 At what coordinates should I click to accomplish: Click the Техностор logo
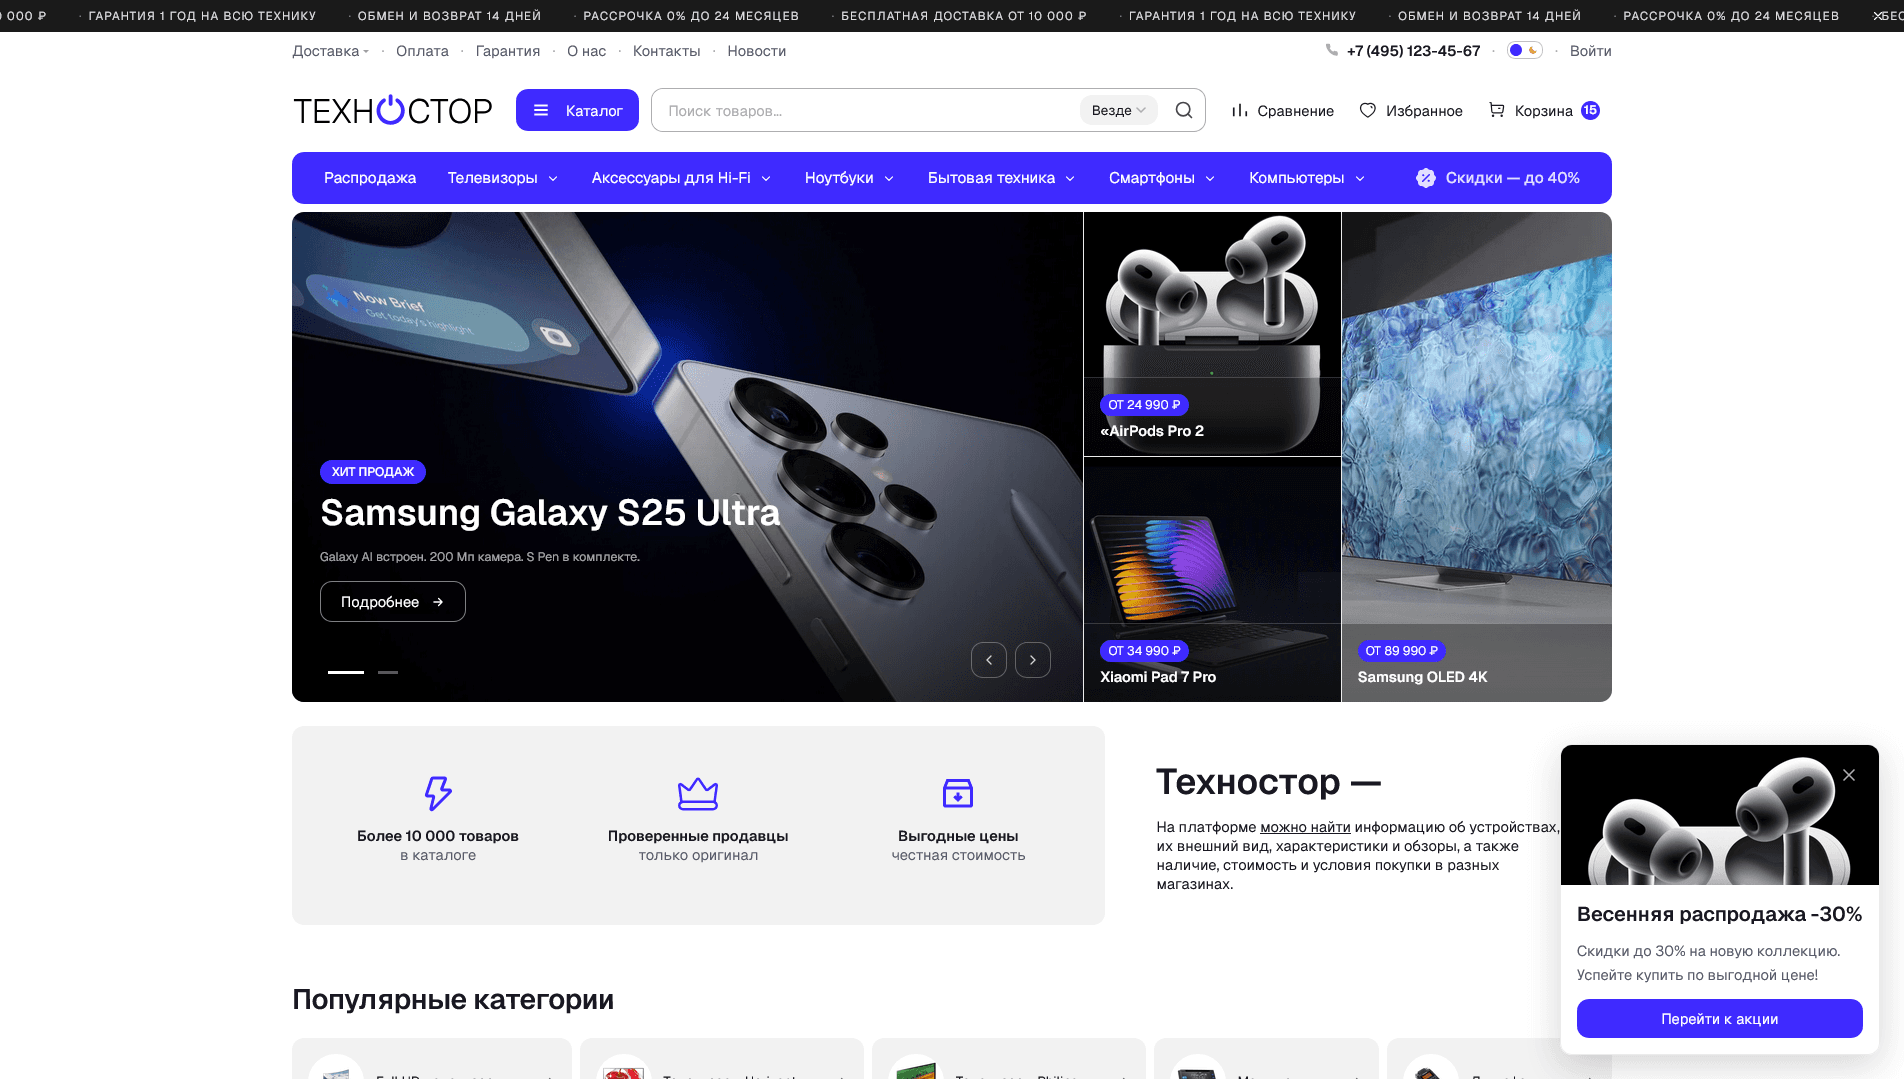(x=392, y=110)
